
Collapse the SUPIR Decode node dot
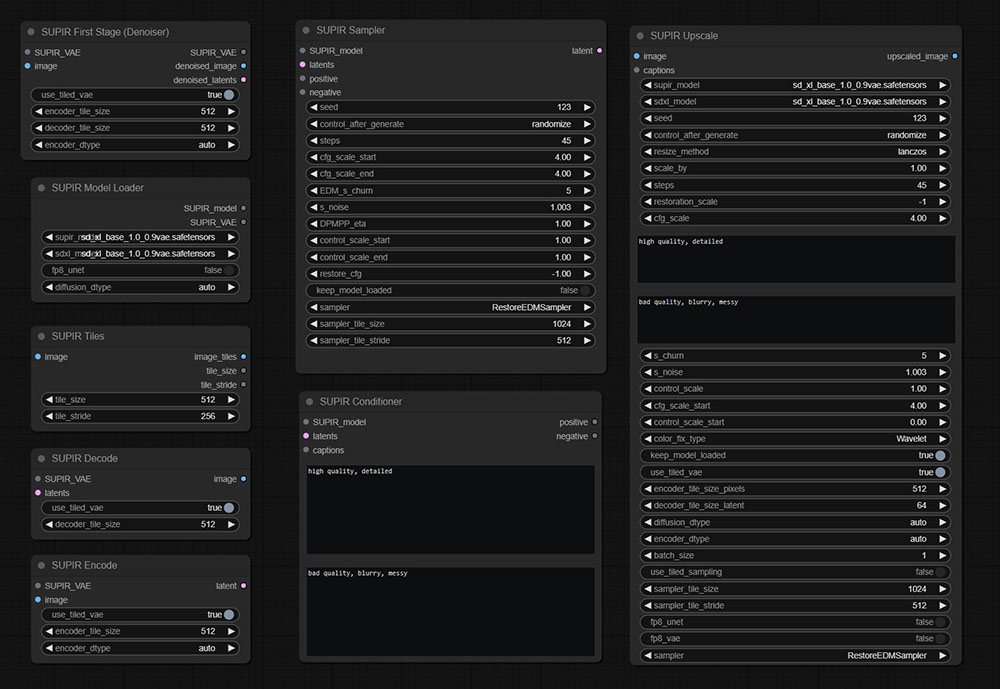point(41,458)
